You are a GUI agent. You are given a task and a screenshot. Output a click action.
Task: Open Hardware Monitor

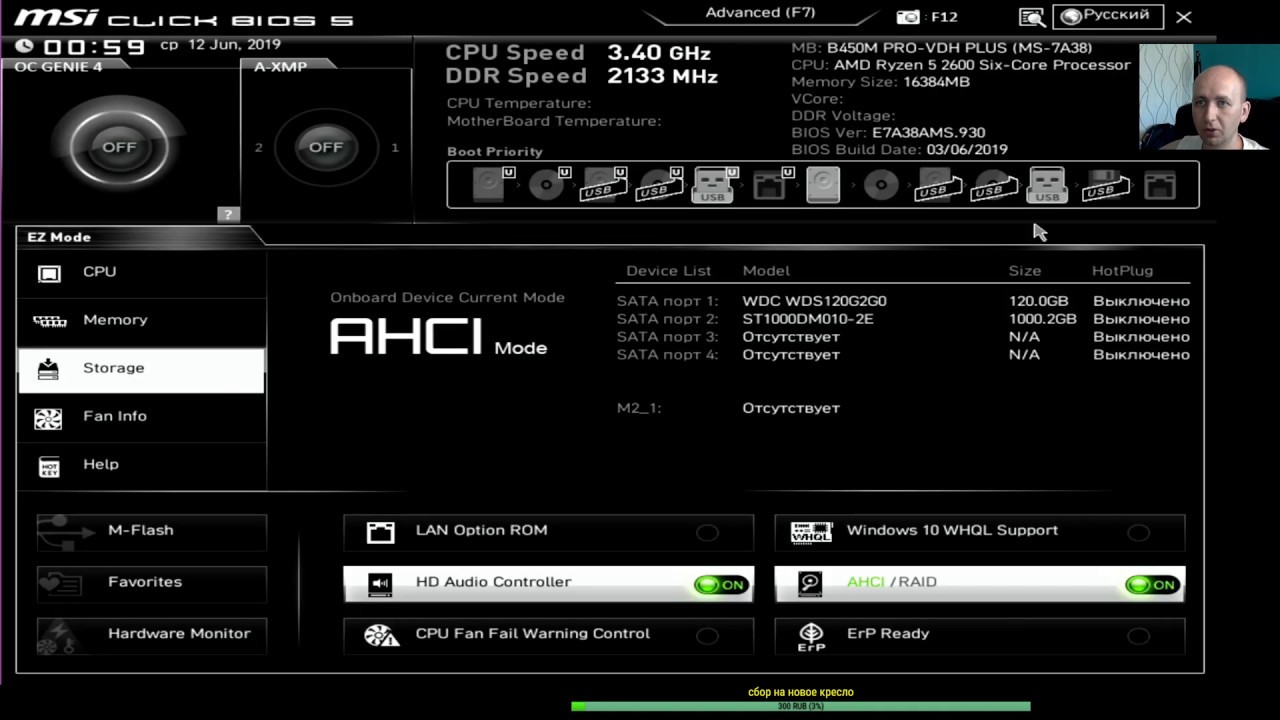pos(152,635)
